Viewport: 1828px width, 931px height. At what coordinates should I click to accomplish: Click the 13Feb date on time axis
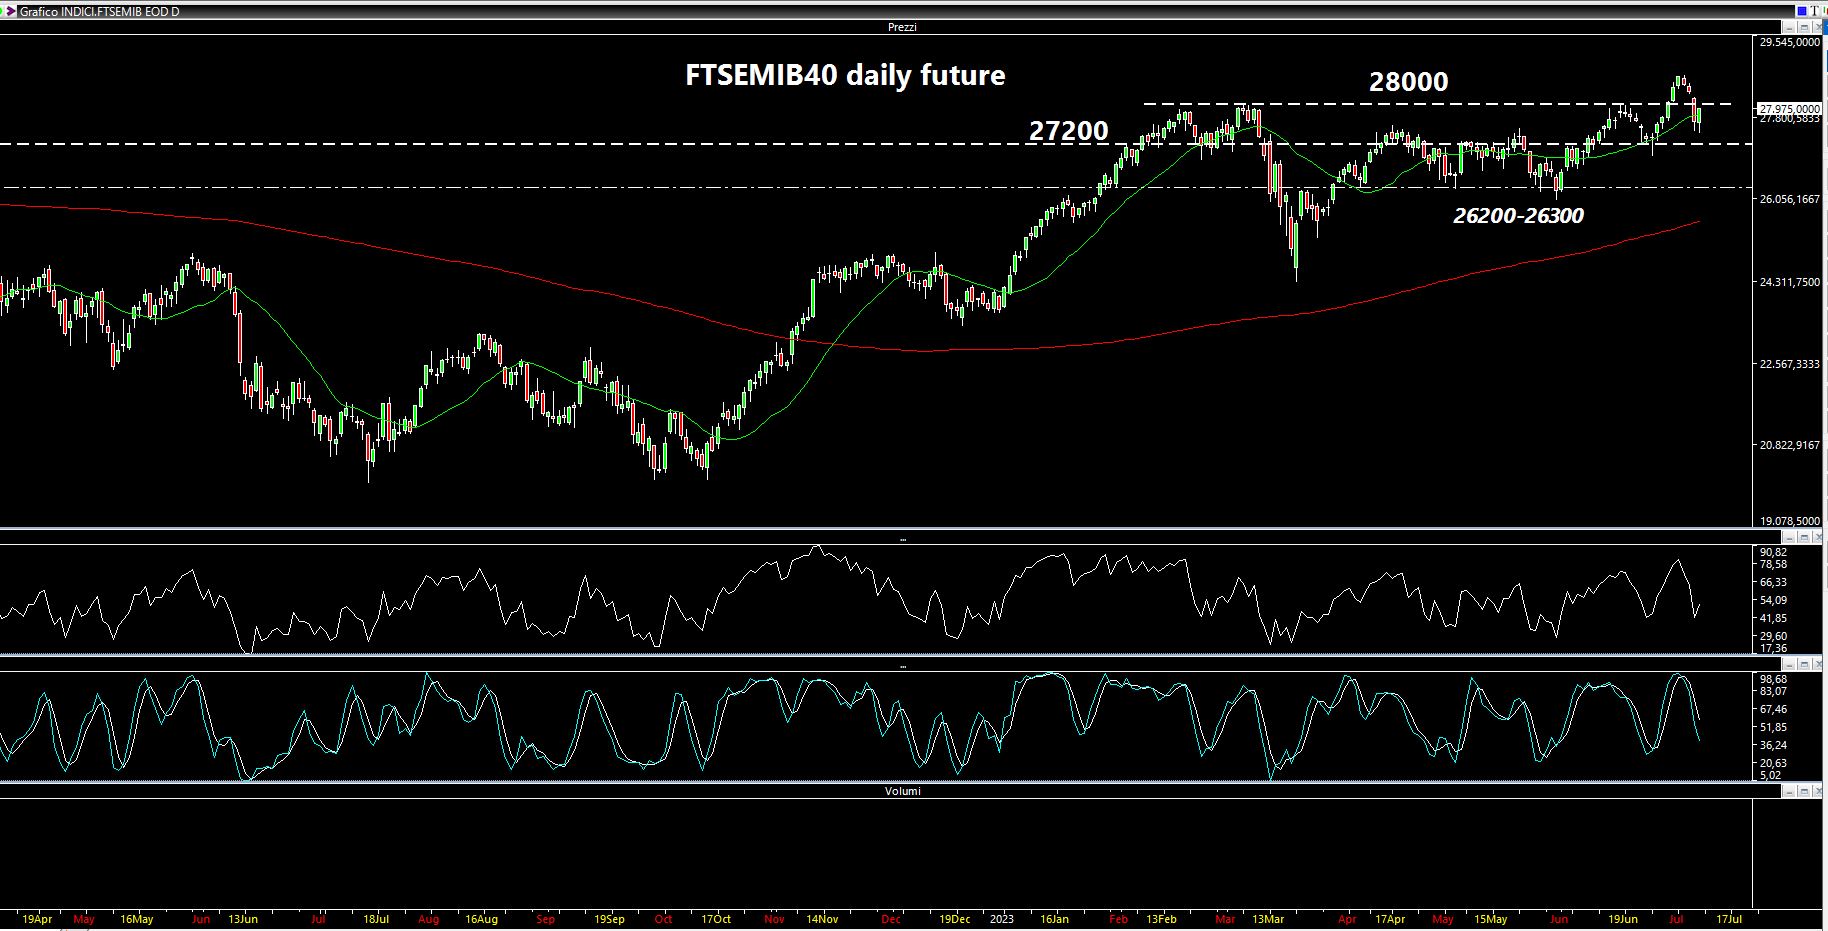tap(1161, 918)
